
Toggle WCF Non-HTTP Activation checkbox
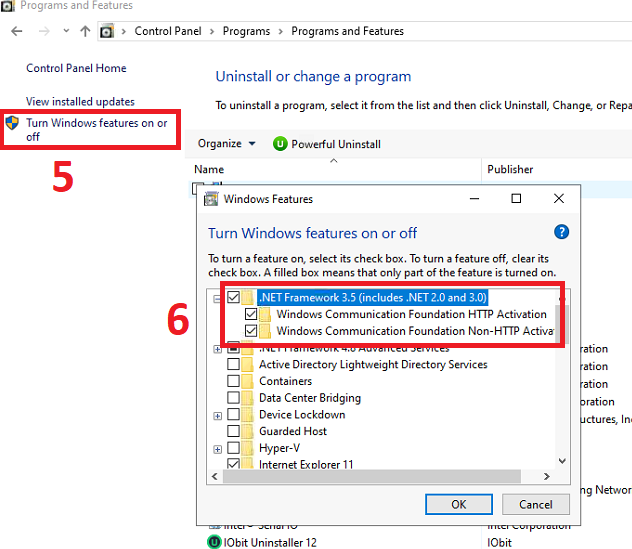(x=251, y=331)
